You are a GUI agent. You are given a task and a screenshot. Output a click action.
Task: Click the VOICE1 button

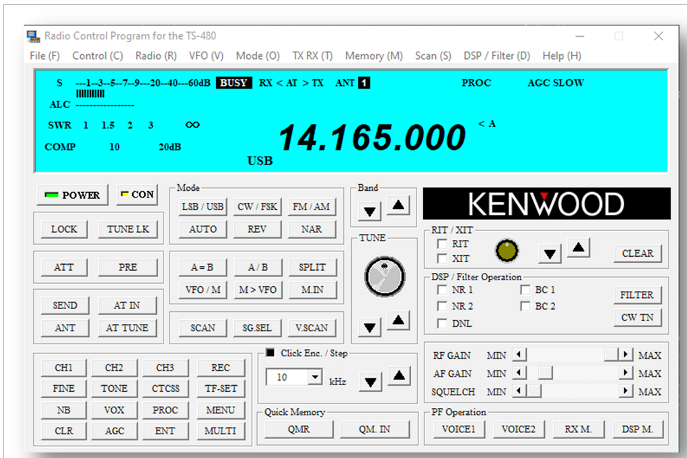pos(459,430)
